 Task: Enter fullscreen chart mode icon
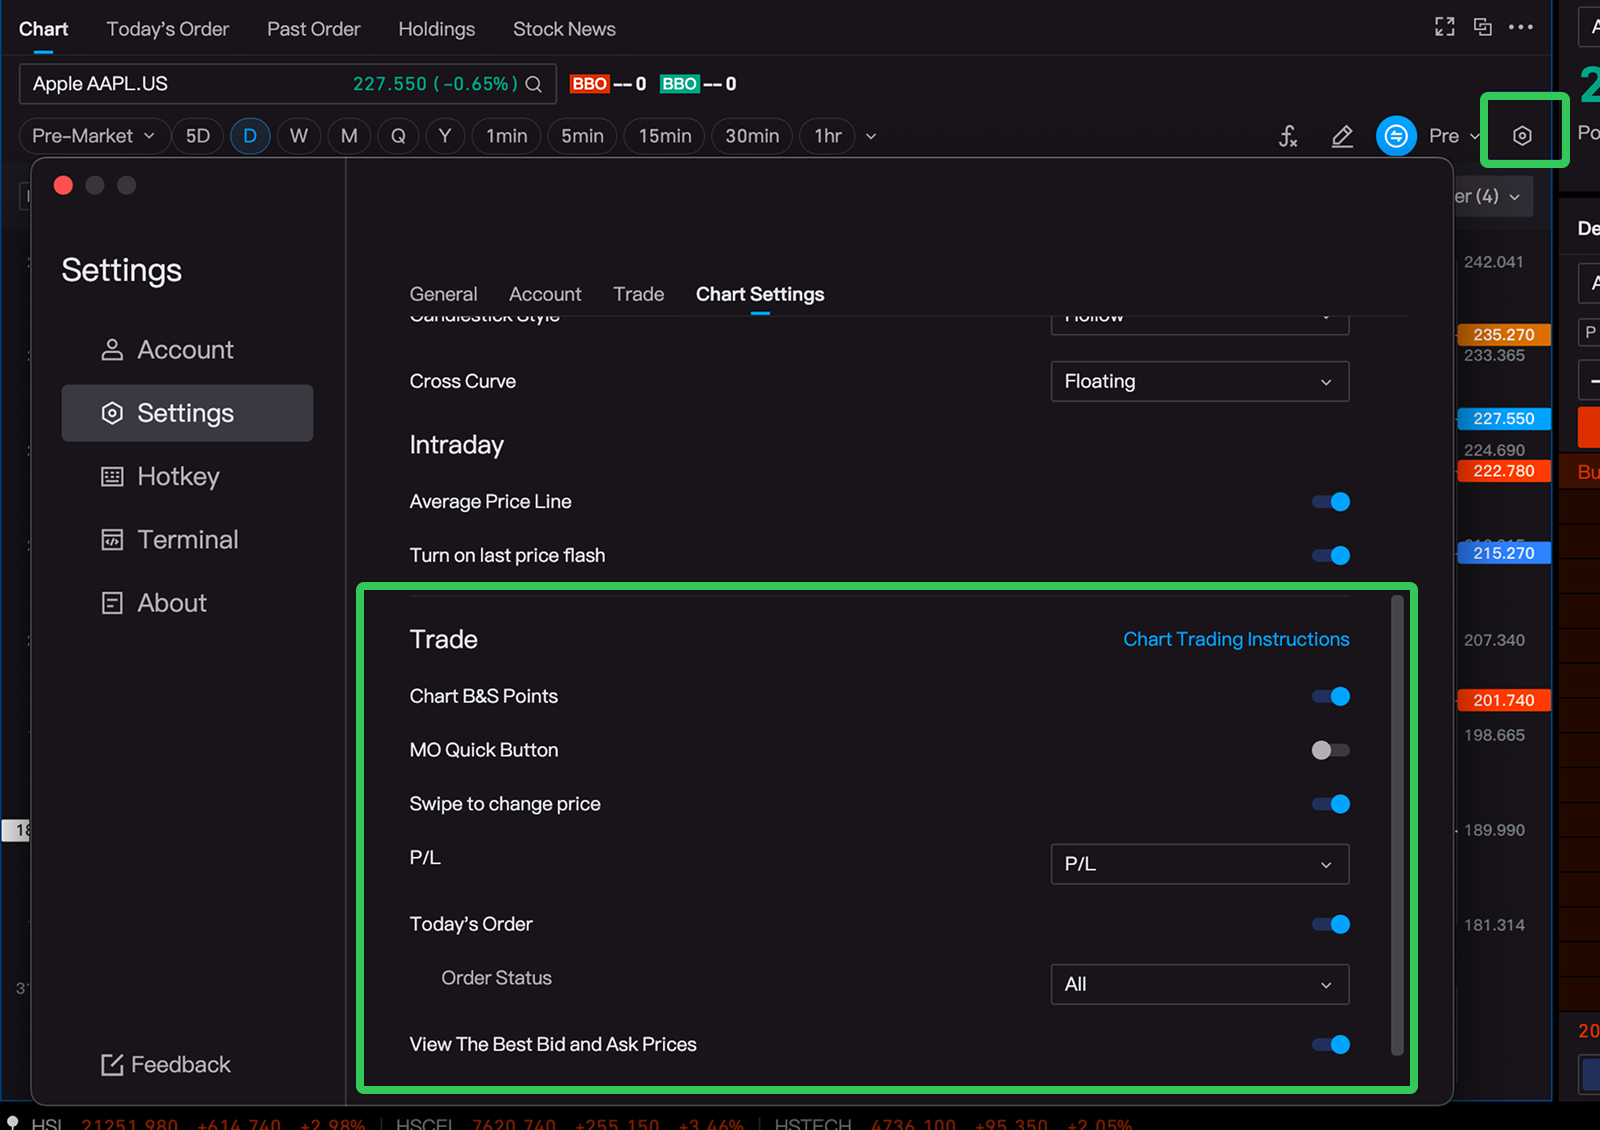[x=1445, y=27]
